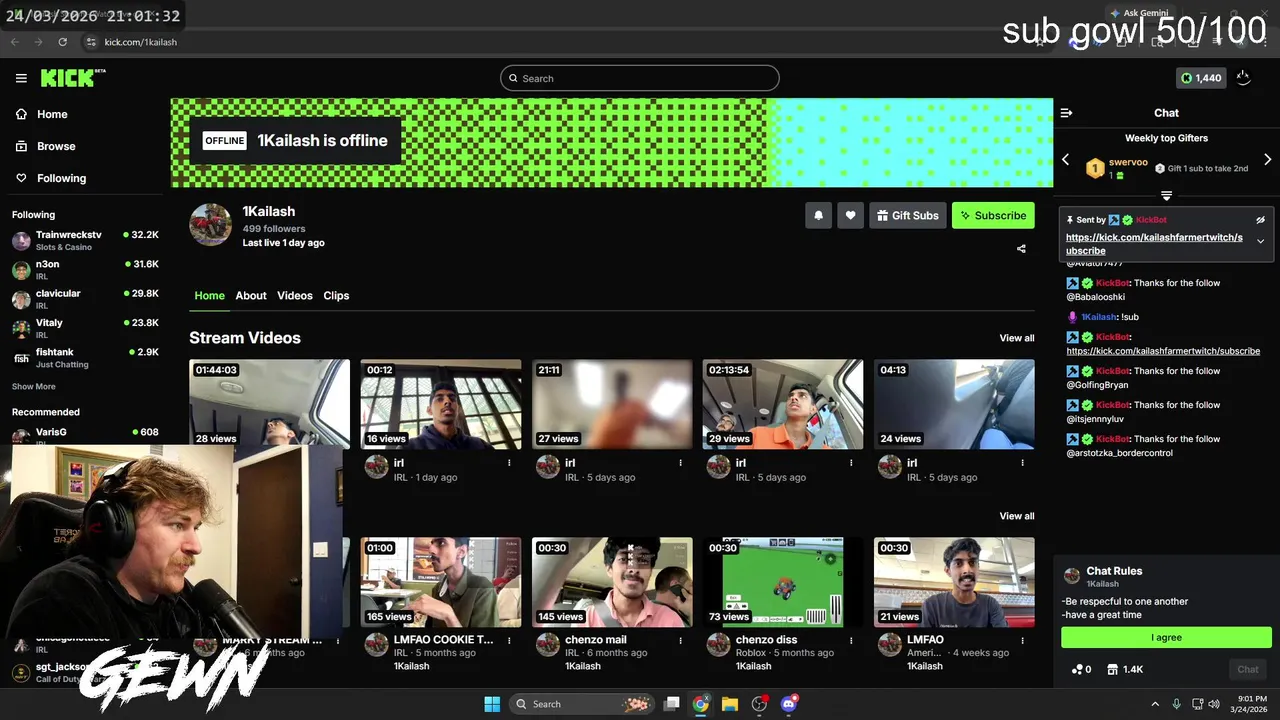Open the profile icon next to Kicks balance
Viewport: 1280px width, 720px height.
pos(1243,78)
